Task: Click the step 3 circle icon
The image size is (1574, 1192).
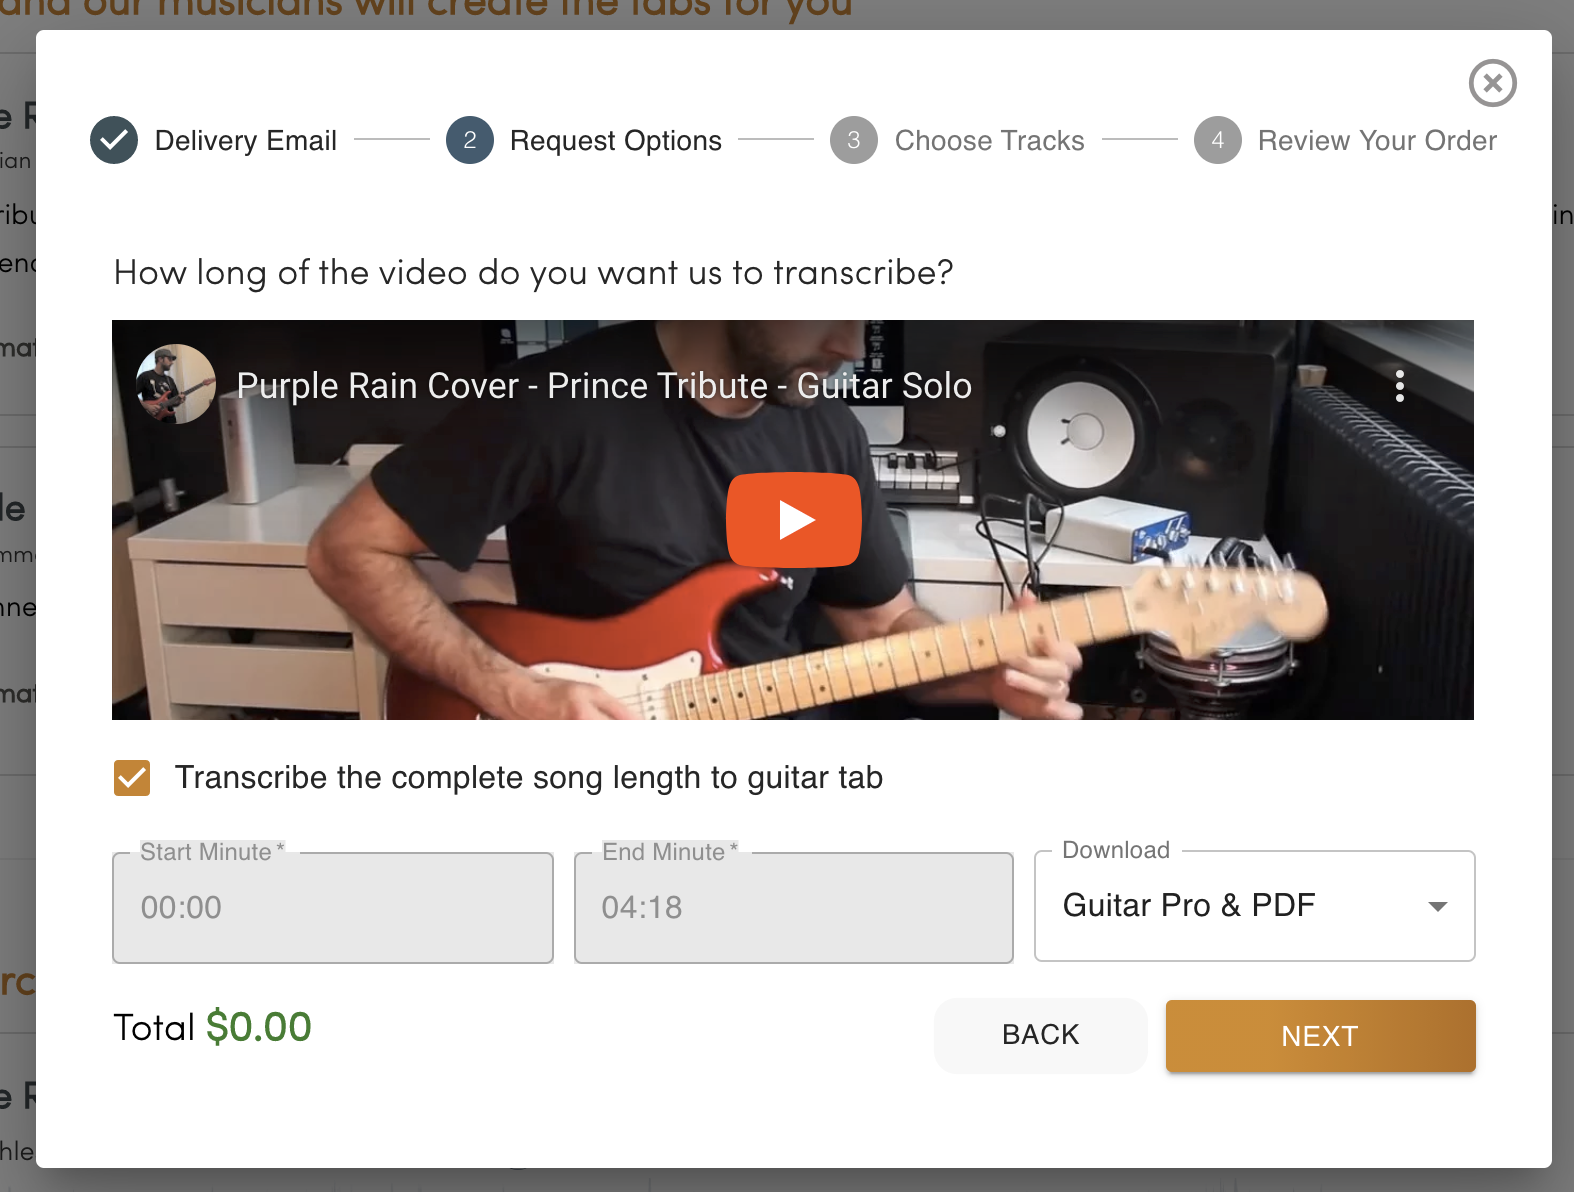Action: (x=854, y=140)
